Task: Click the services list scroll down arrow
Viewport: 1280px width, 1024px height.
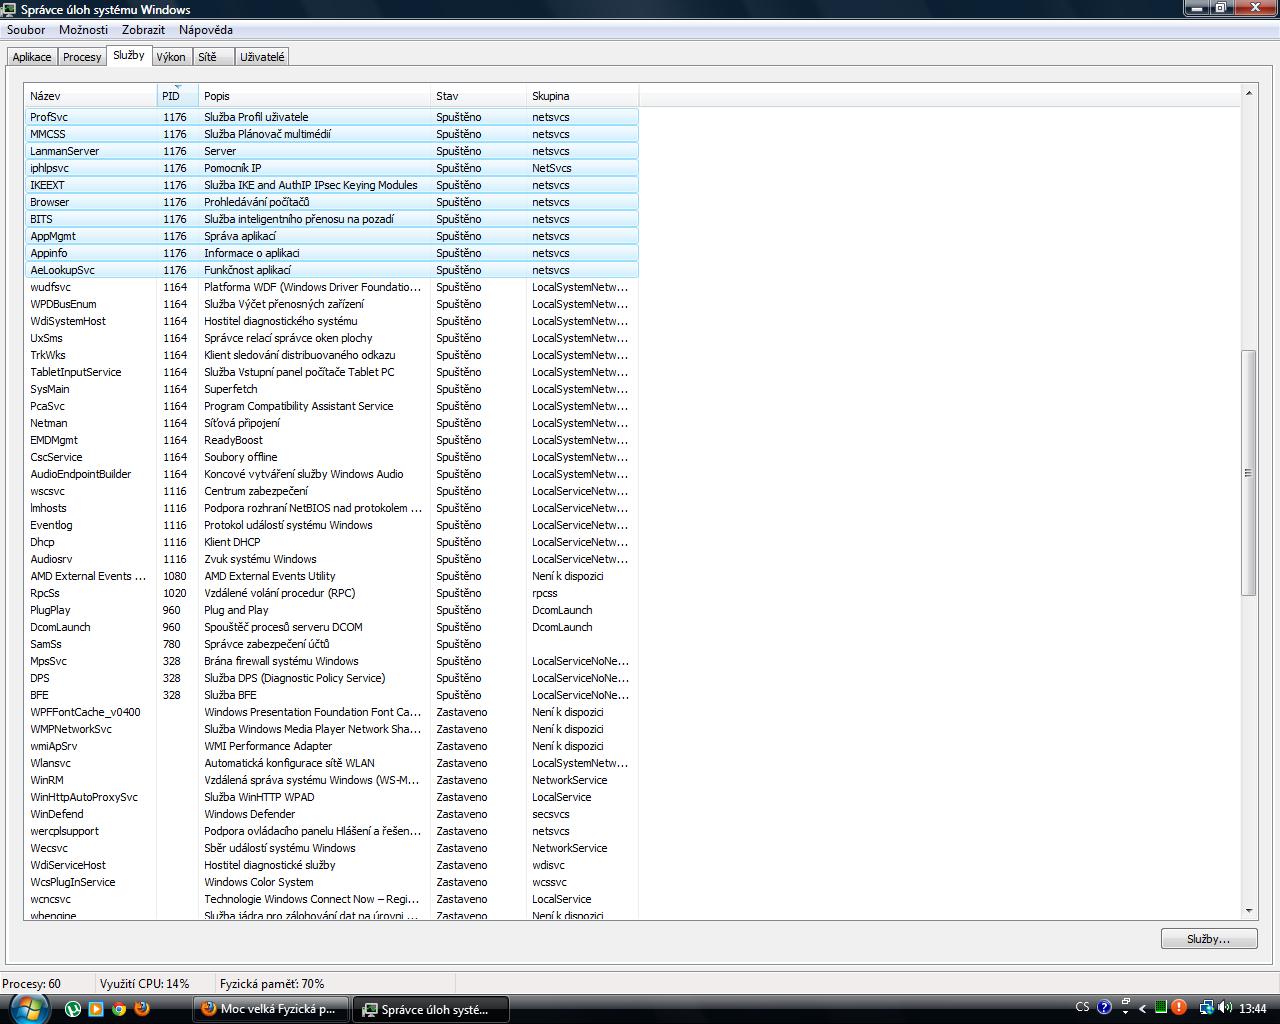Action: point(1249,911)
